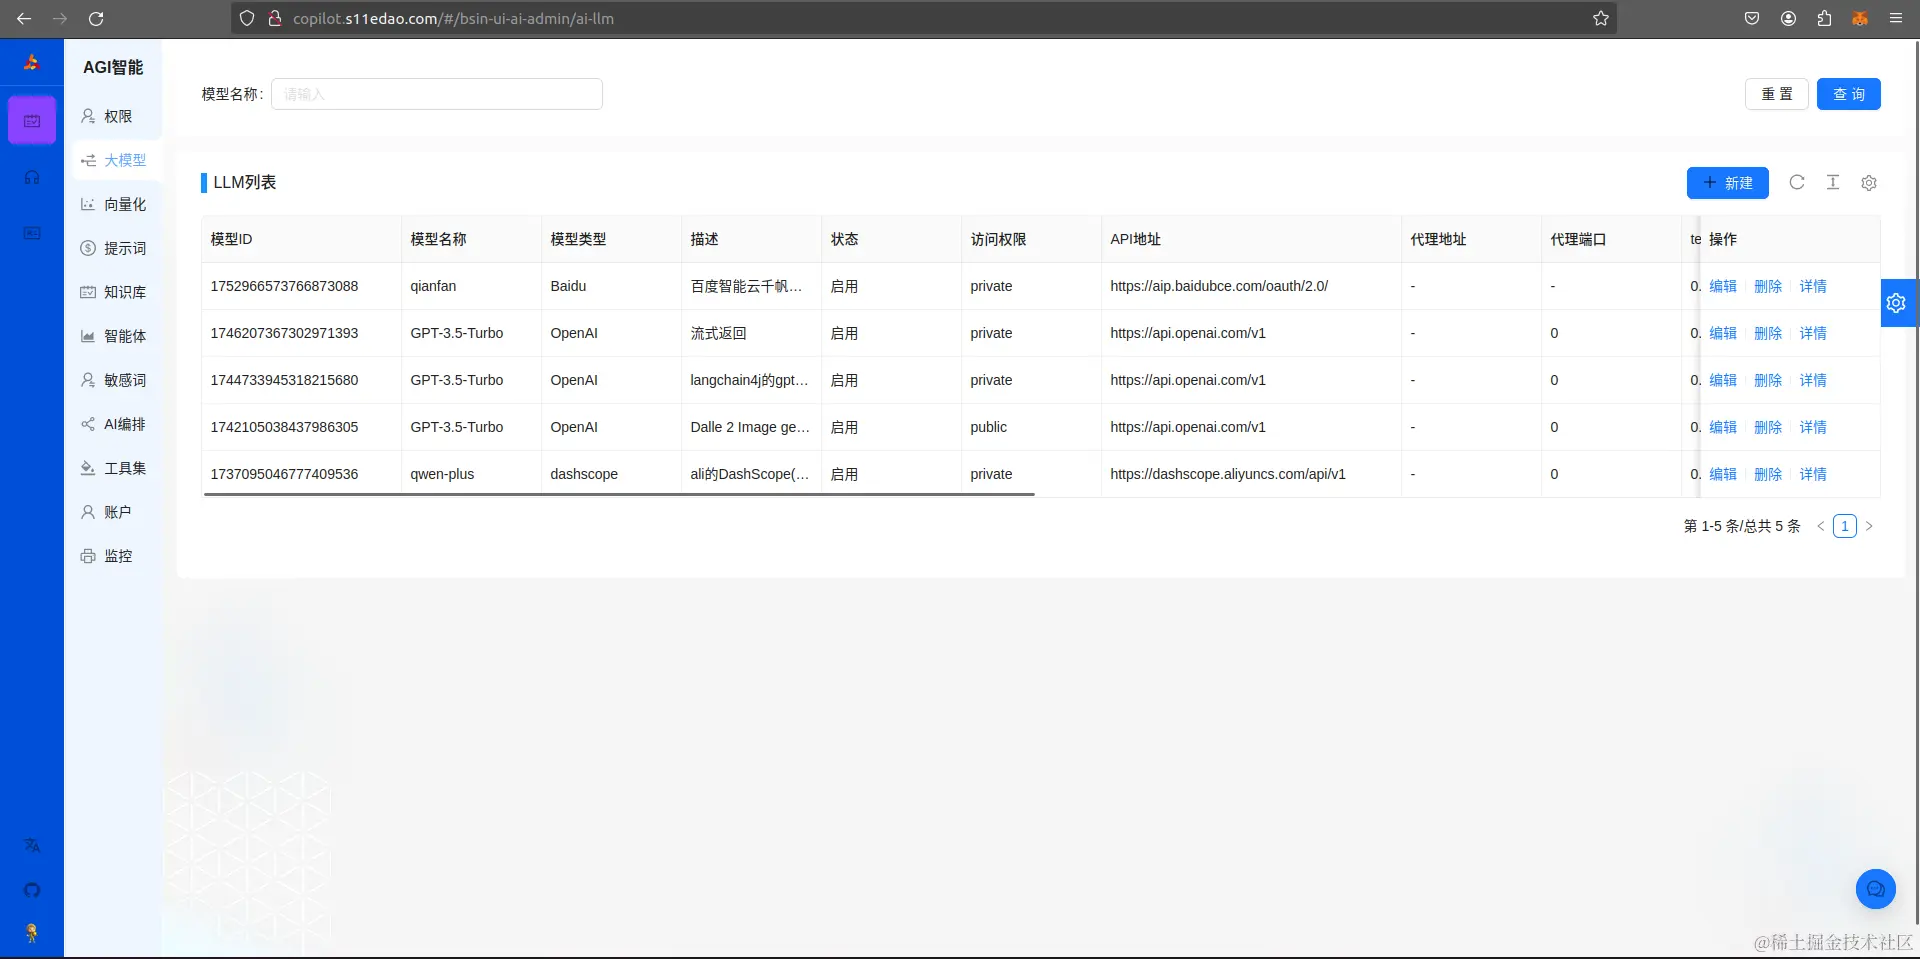Viewport: 1920px width, 959px height.
Task: Open table column settings gear
Action: click(x=1869, y=183)
